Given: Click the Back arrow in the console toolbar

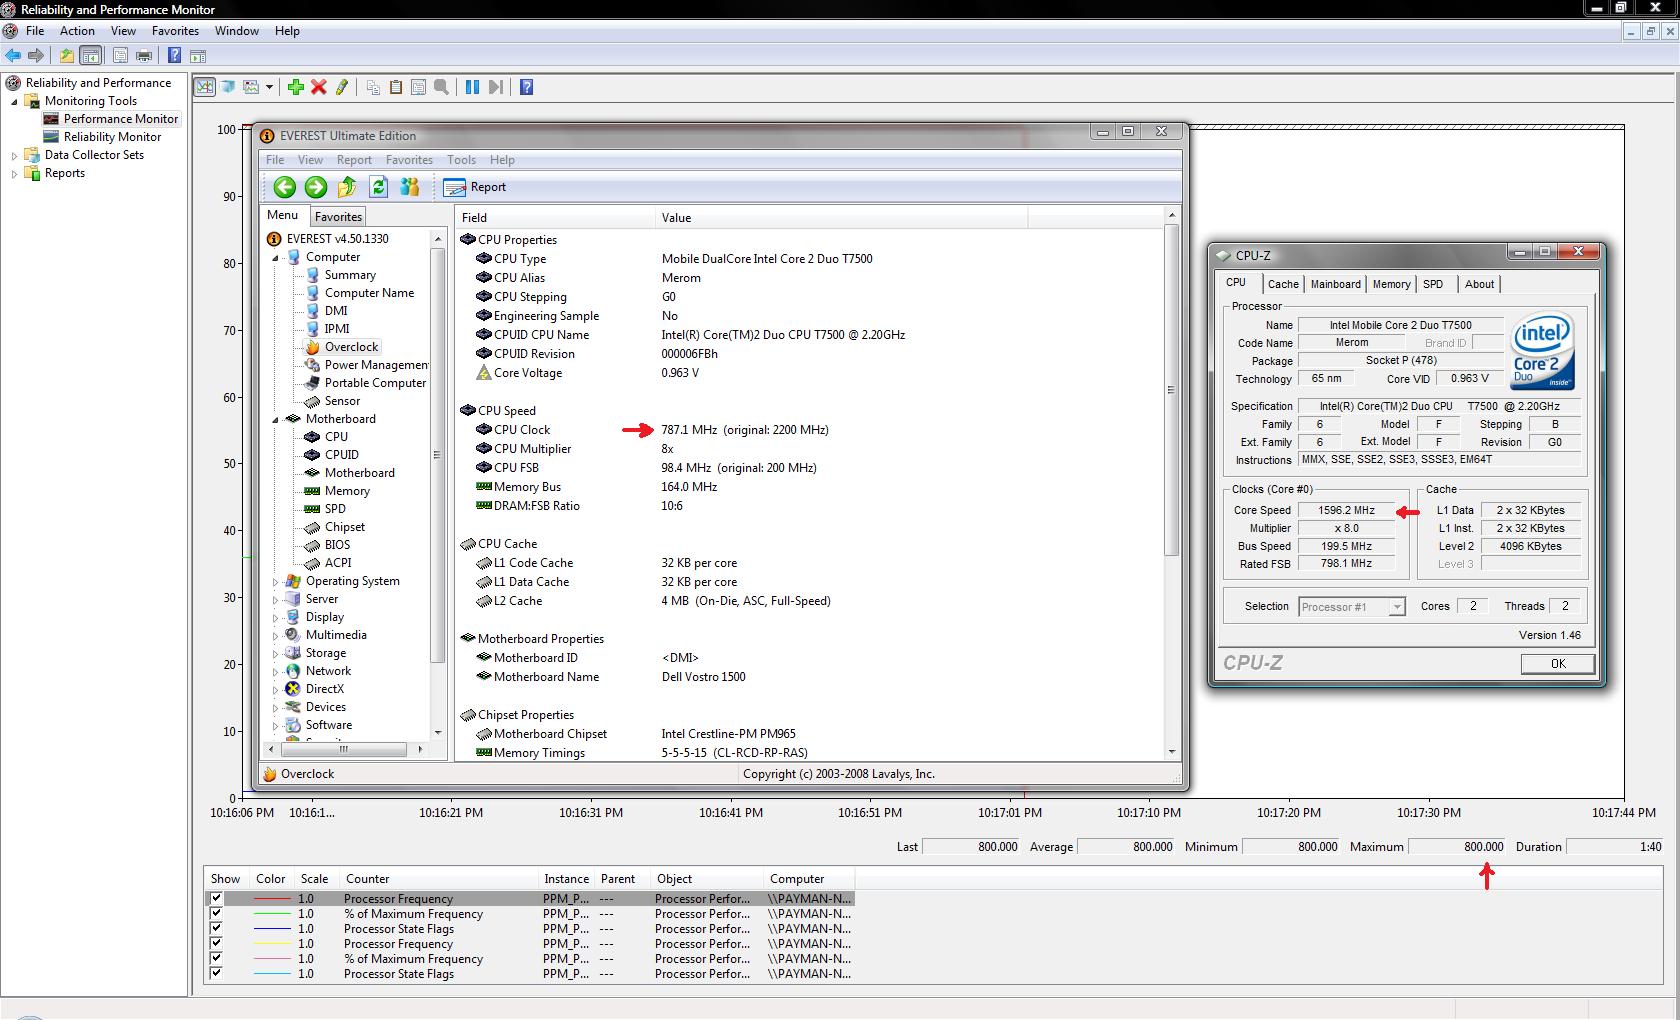Looking at the screenshot, I should 13,56.
